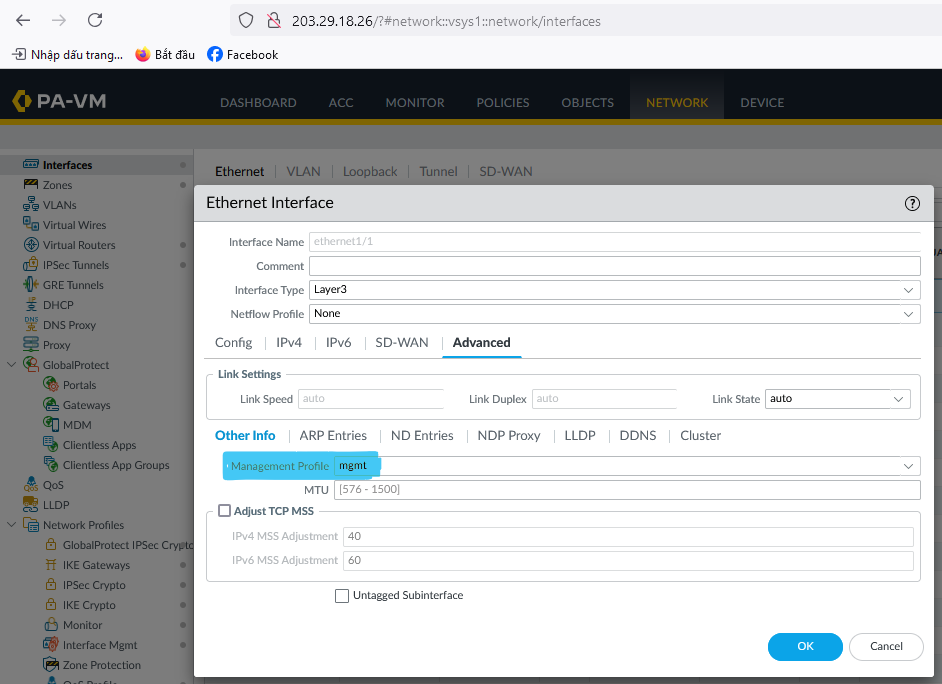Image resolution: width=942 pixels, height=684 pixels.
Task: Open the Management Profile dropdown
Action: (908, 466)
